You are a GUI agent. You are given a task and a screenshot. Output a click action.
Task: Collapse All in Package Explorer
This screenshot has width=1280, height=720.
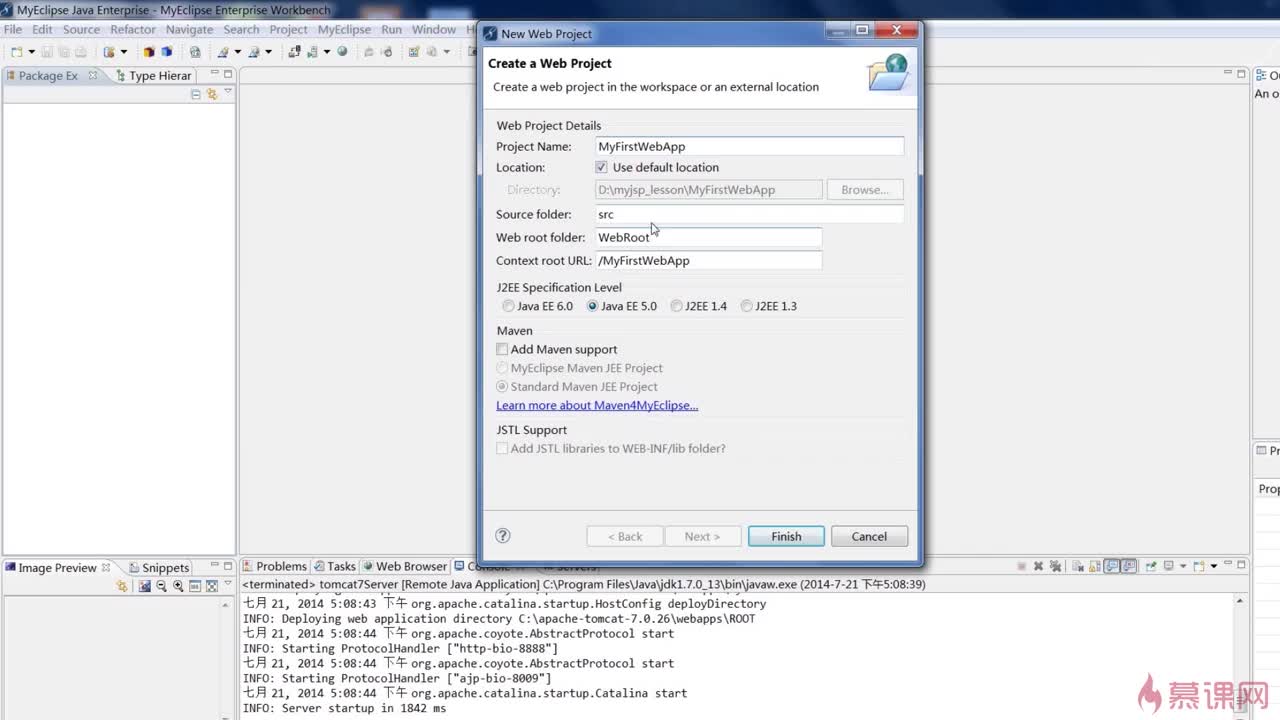point(196,94)
